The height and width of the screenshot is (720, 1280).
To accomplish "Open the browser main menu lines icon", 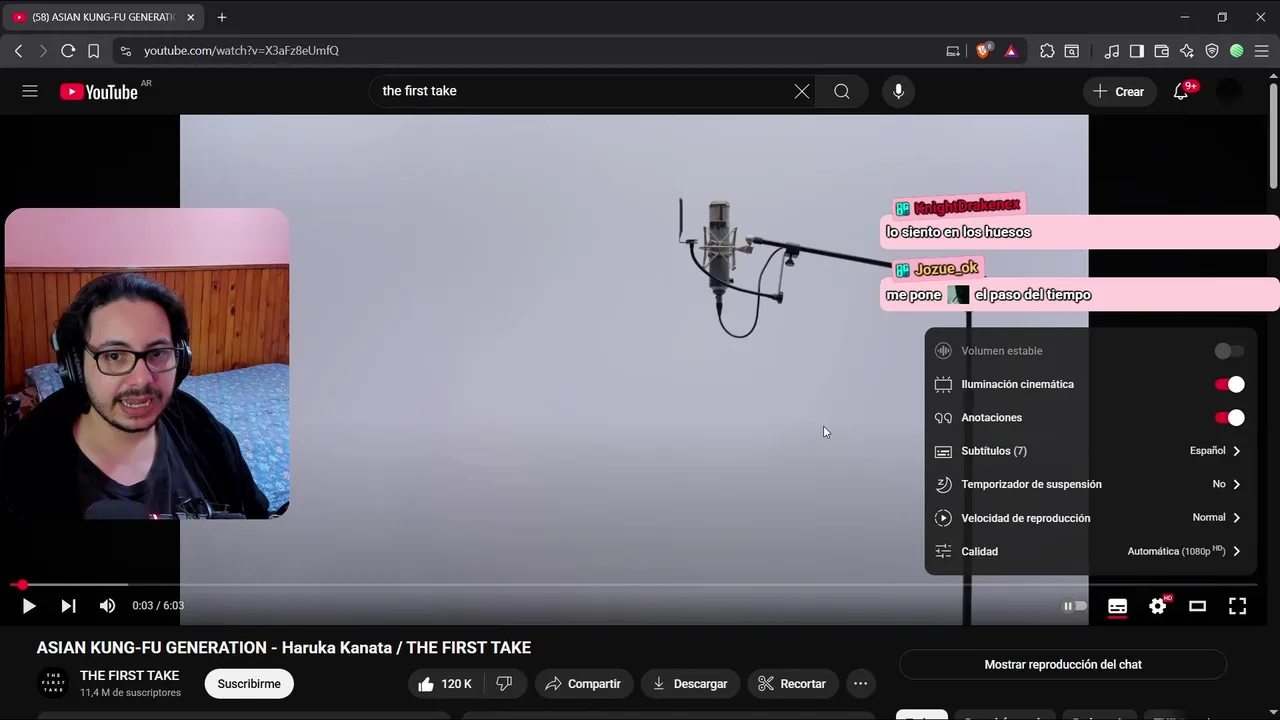I will pos(1261,50).
